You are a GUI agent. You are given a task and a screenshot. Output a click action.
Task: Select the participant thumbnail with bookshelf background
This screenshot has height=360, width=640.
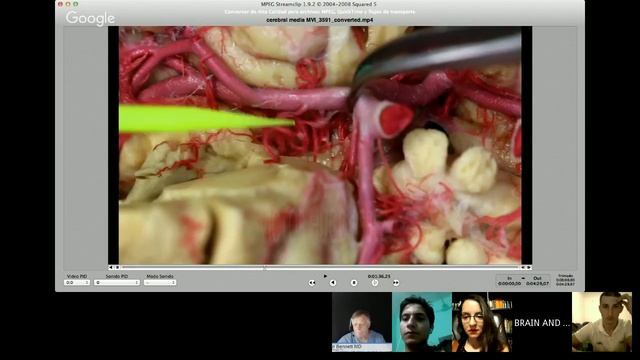482,322
